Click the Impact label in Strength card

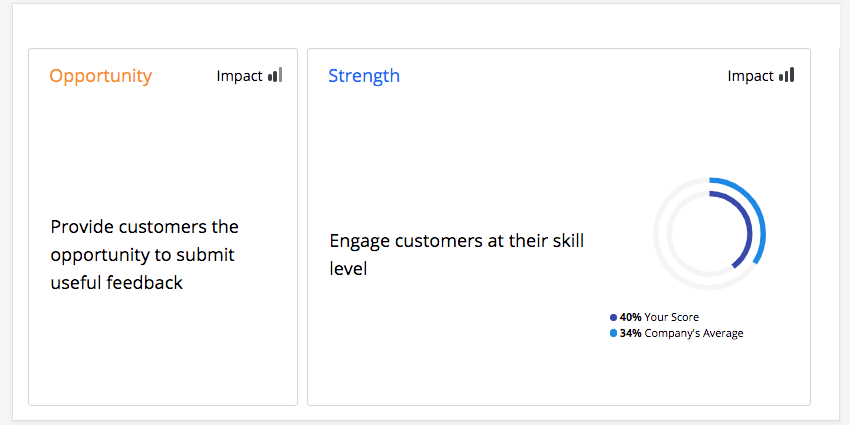tap(750, 76)
